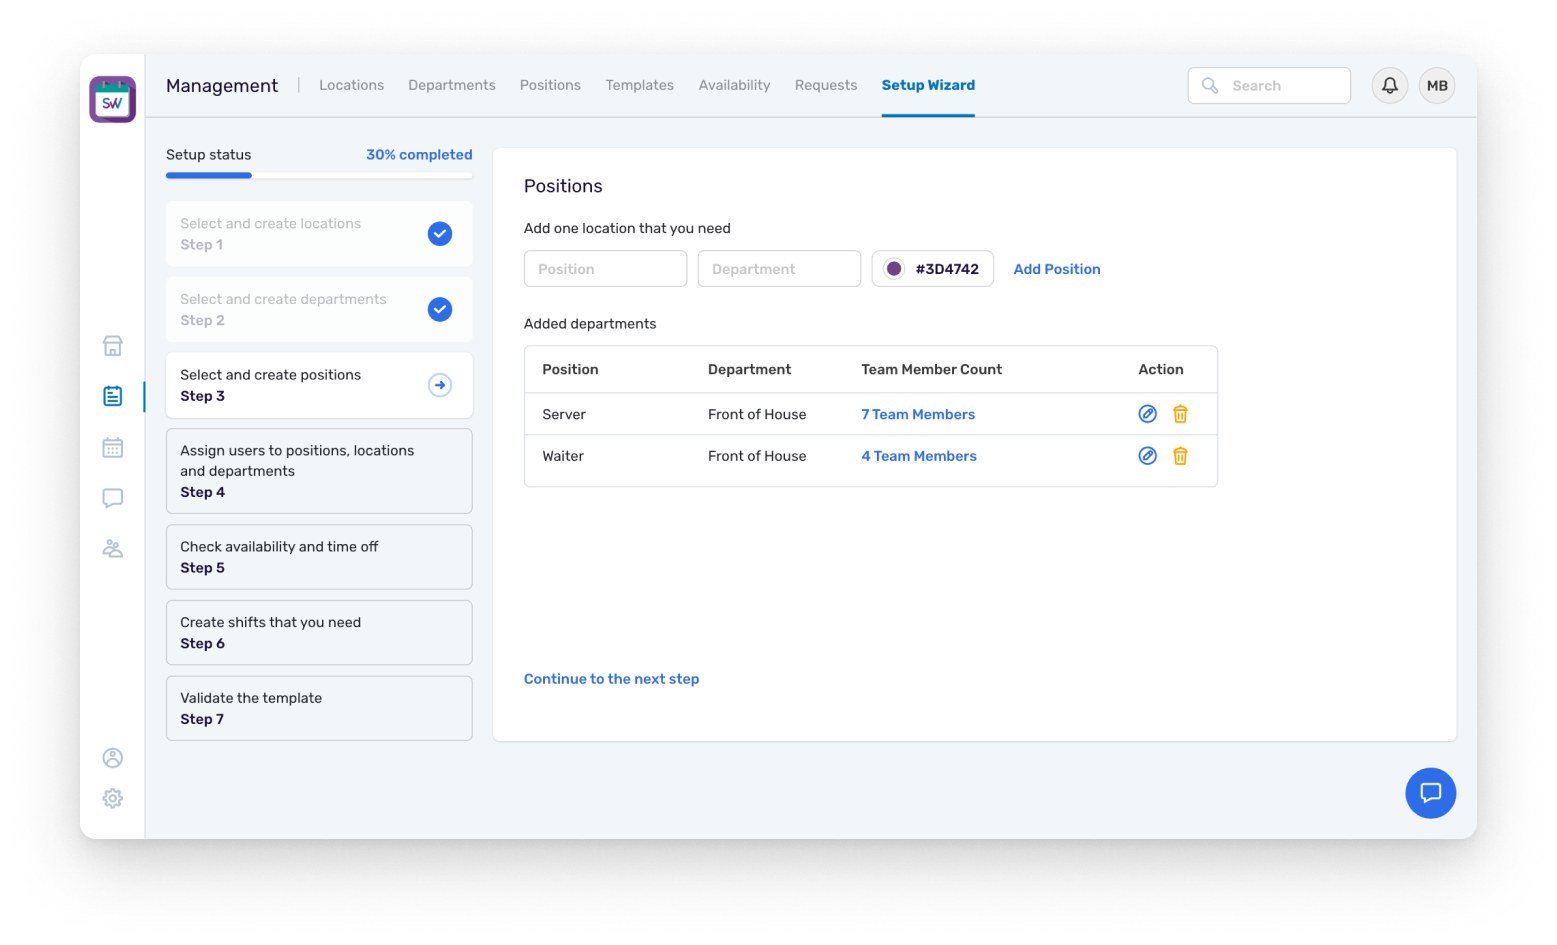The width and height of the screenshot is (1557, 945).
Task: Open the notifications bell
Action: pyautogui.click(x=1390, y=86)
